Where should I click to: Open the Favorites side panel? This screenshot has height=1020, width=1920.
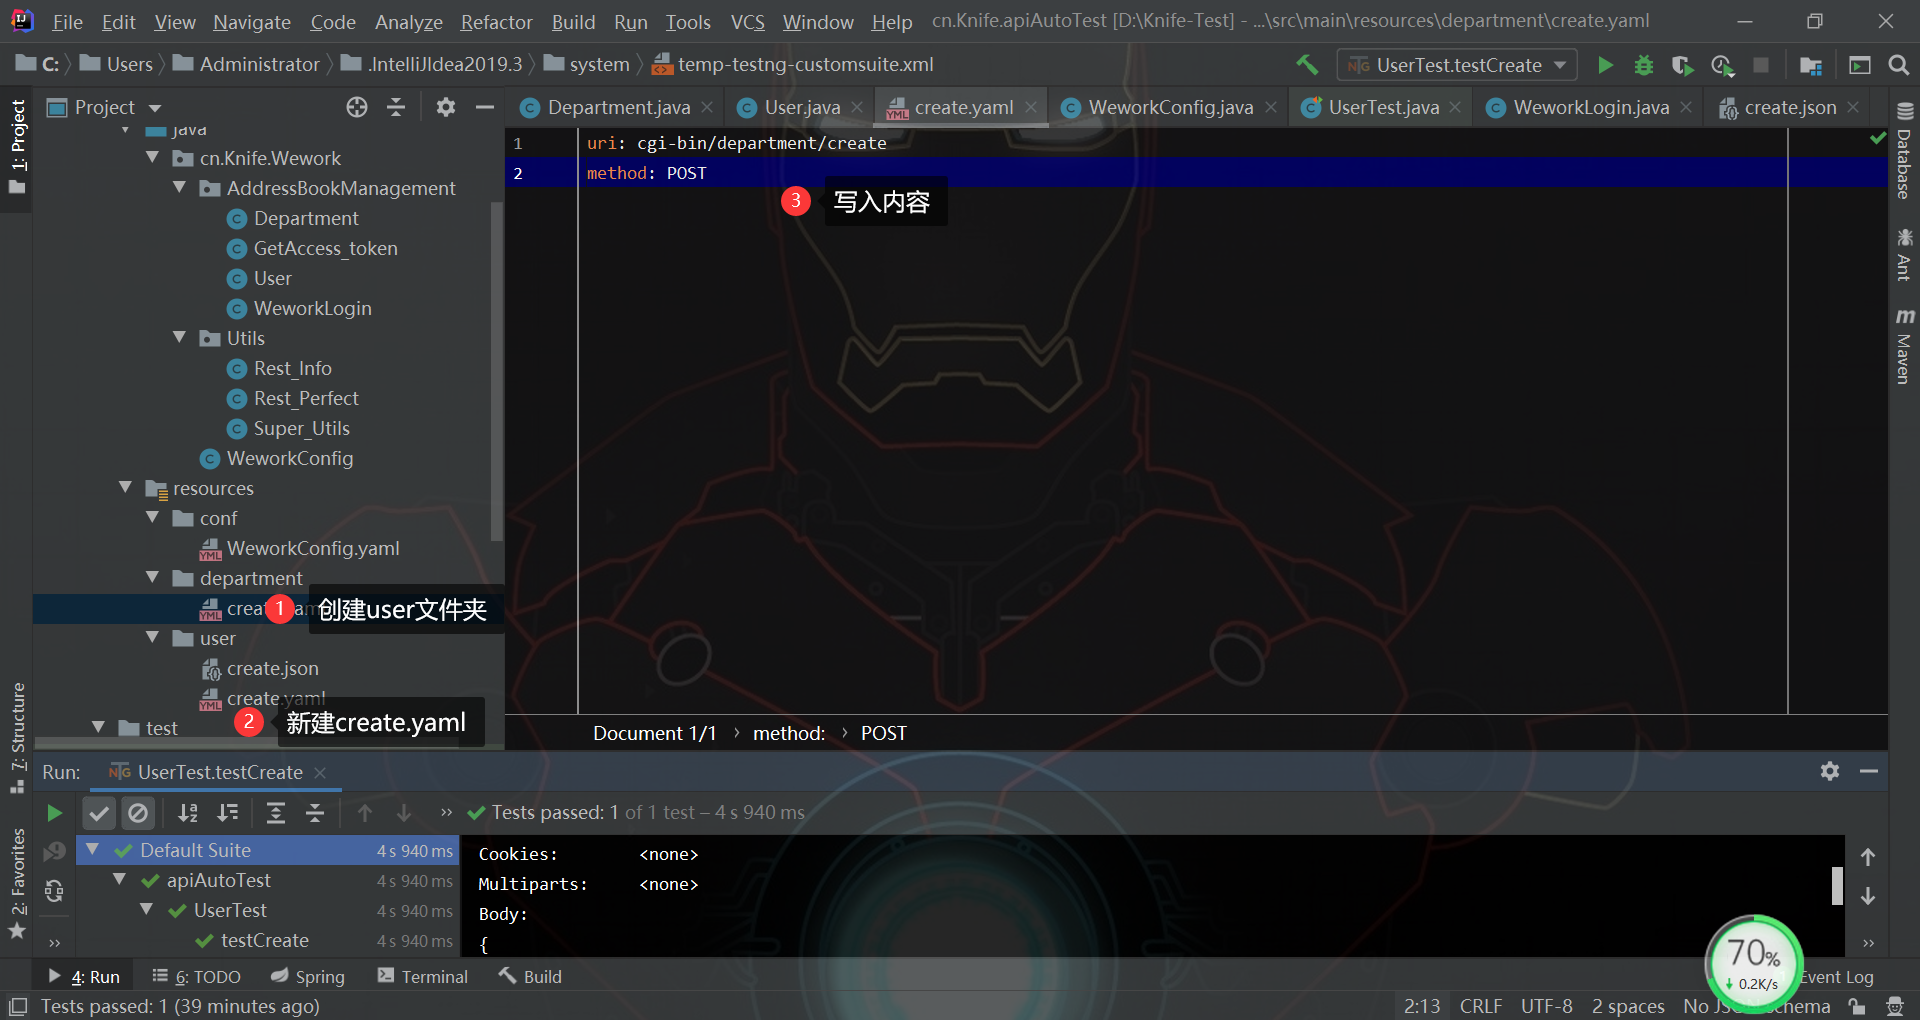(17, 884)
